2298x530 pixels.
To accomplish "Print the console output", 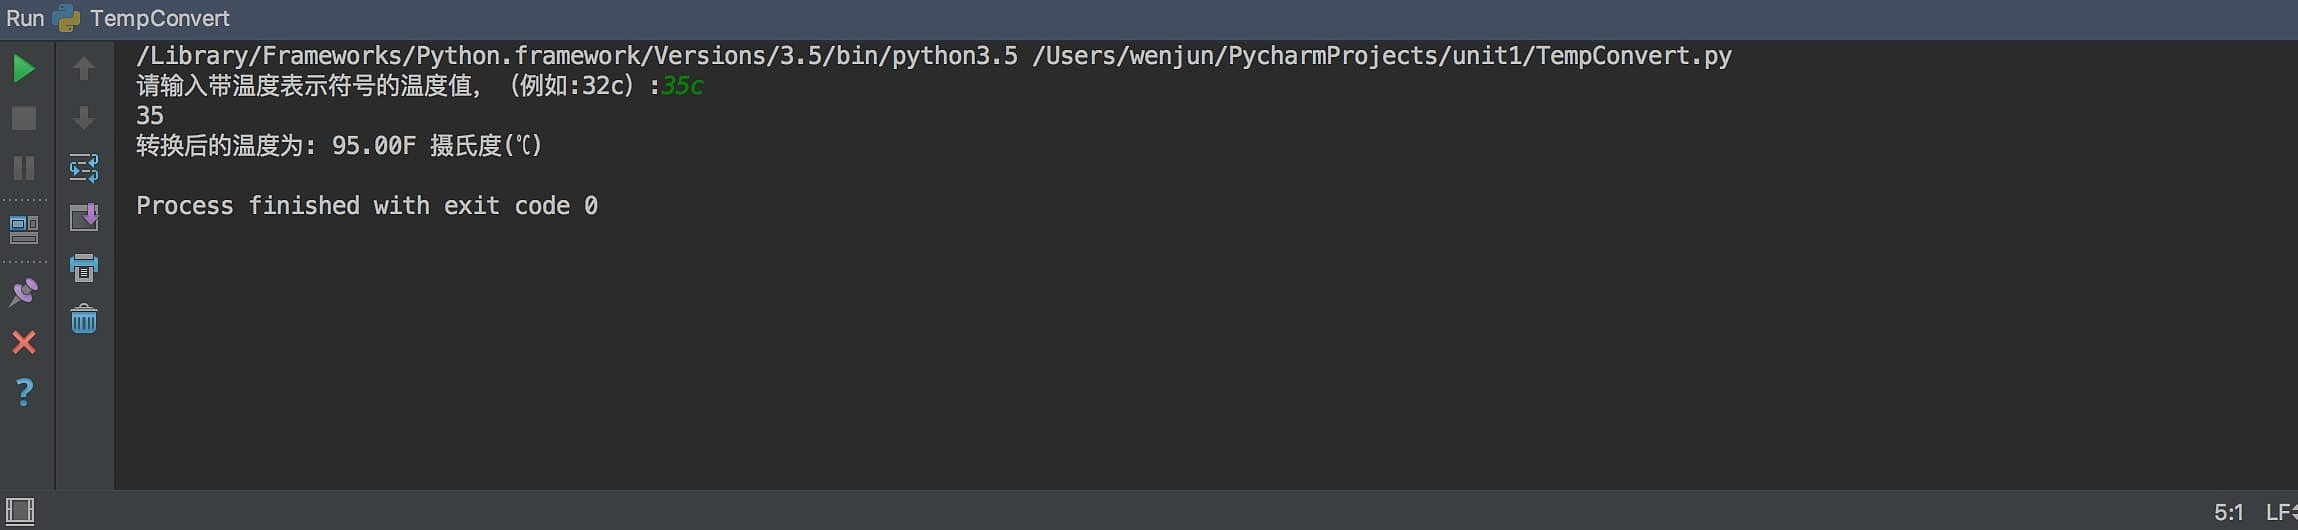I will (84, 267).
